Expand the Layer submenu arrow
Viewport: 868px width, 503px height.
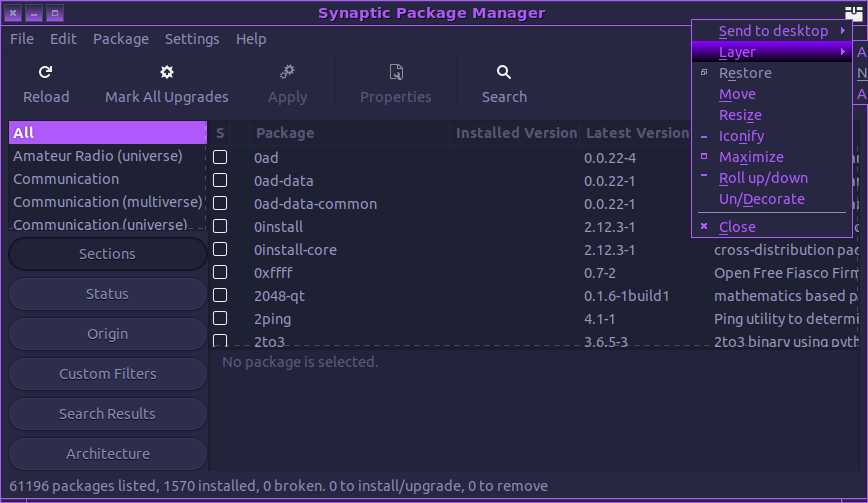click(843, 51)
